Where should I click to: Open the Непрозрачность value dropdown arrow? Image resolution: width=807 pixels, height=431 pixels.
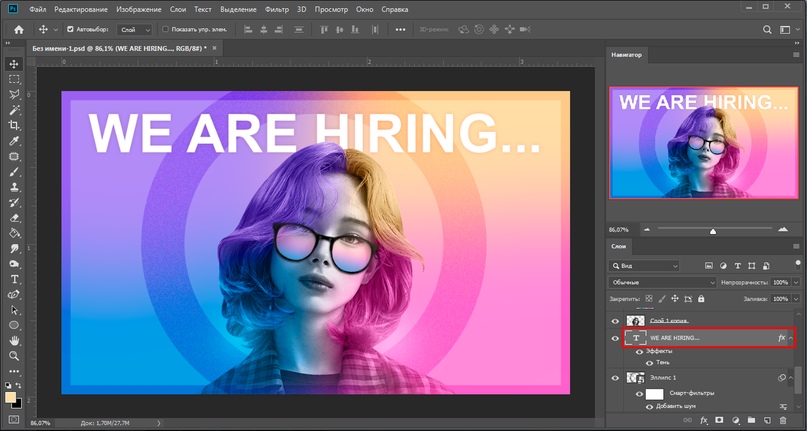click(796, 283)
